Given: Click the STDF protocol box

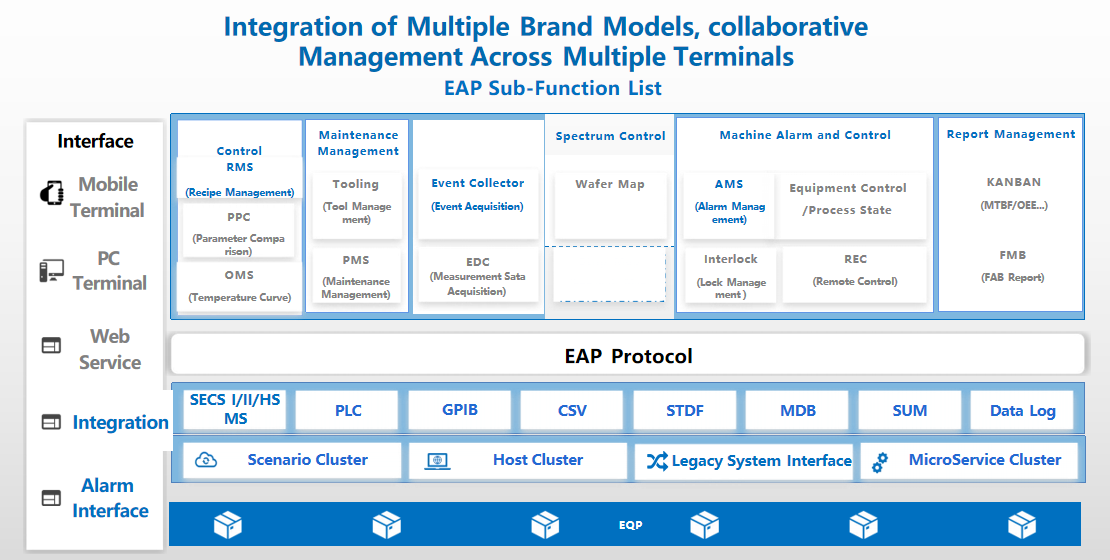Looking at the screenshot, I should 685,410.
